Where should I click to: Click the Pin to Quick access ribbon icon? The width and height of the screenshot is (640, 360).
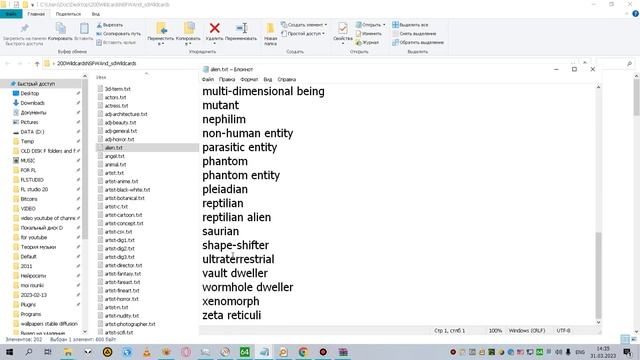(24, 28)
